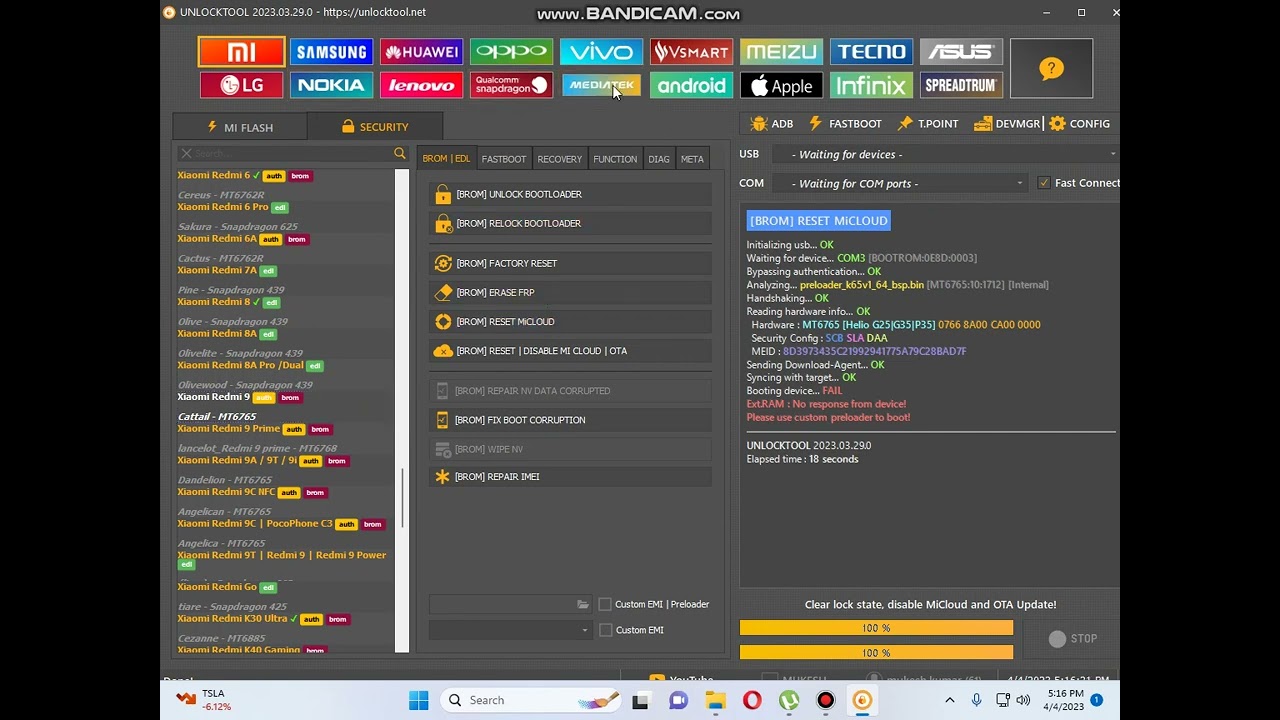Image resolution: width=1280 pixels, height=720 pixels.
Task: Click [BROM] UNLOCK BOOTLOADER
Action: tap(570, 194)
